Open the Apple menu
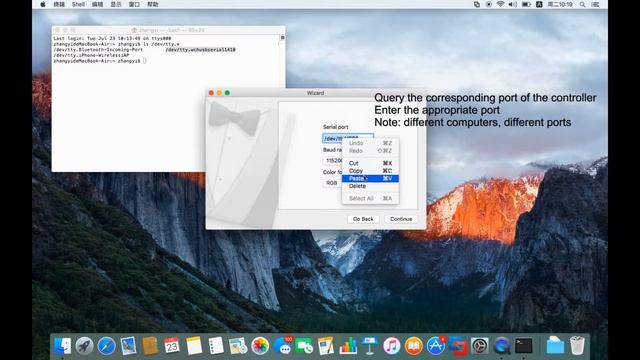 (x=43, y=4)
